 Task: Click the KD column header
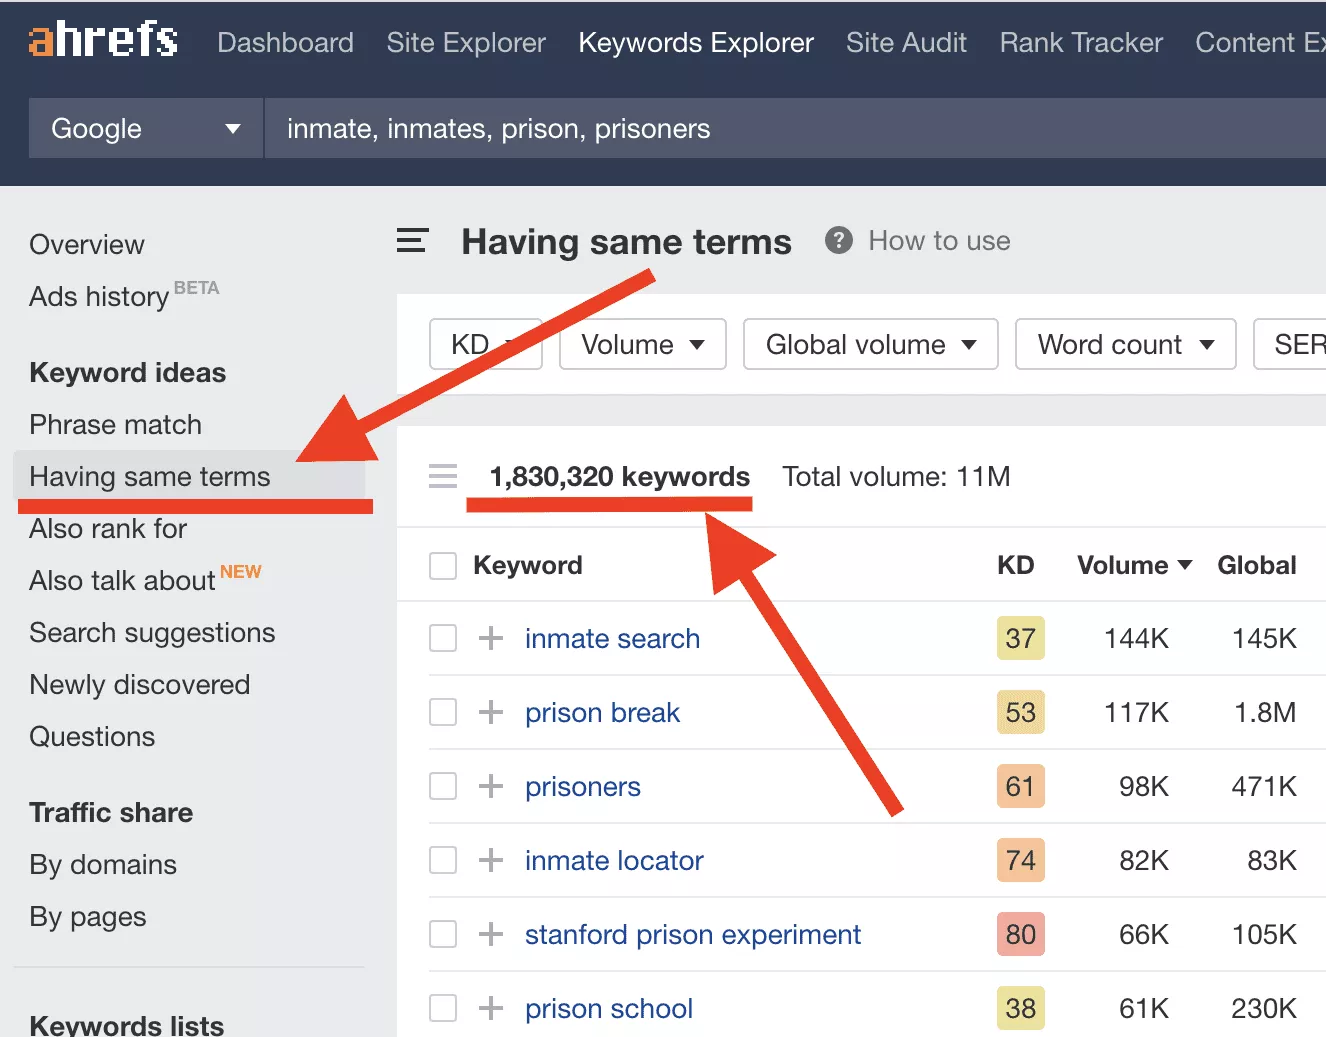[x=1015, y=565]
